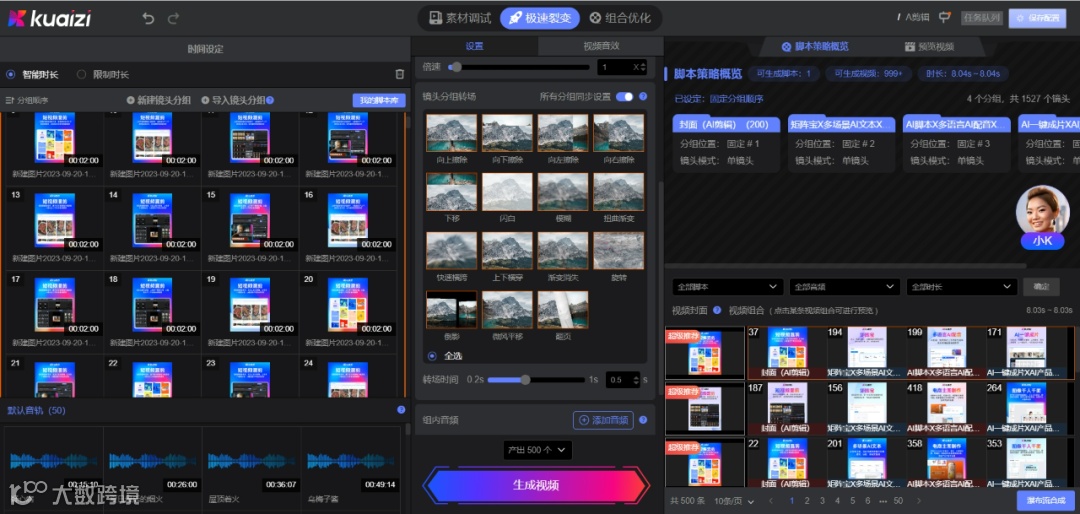
Task: Open 分组顺序 group order setting
Action: [x=27, y=100]
